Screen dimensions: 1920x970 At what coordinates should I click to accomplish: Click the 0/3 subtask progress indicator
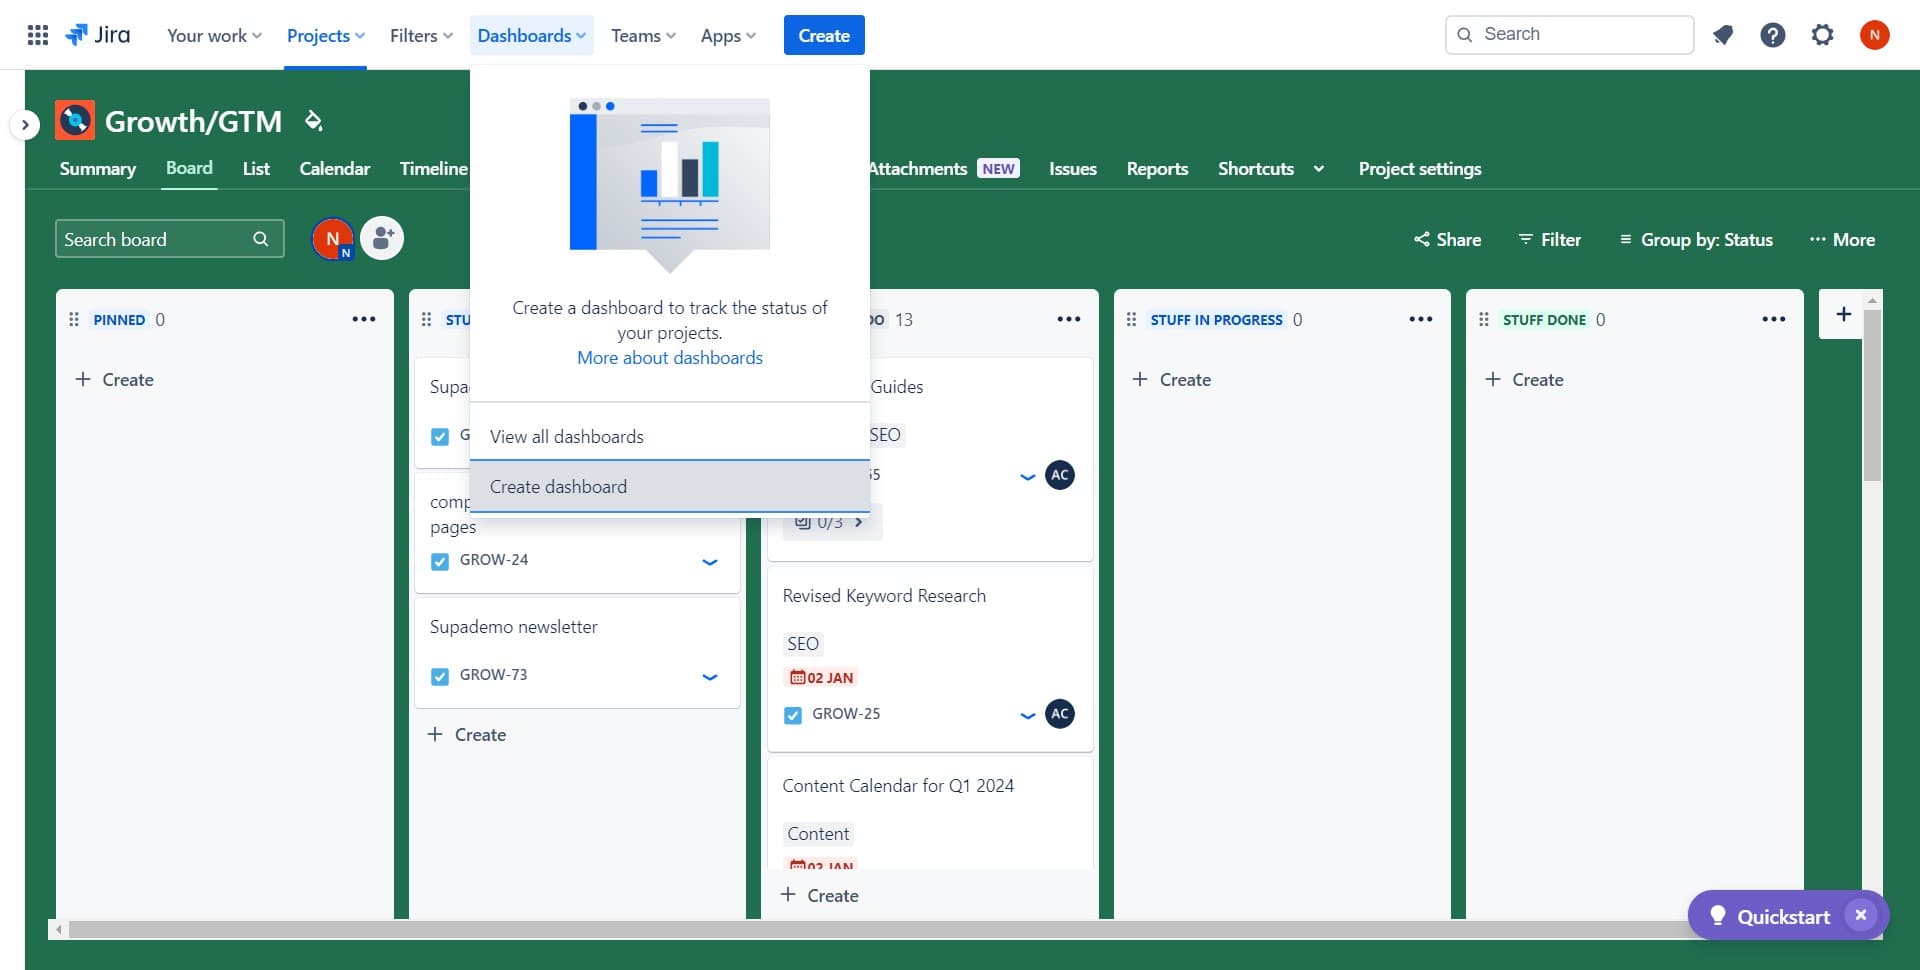829,521
